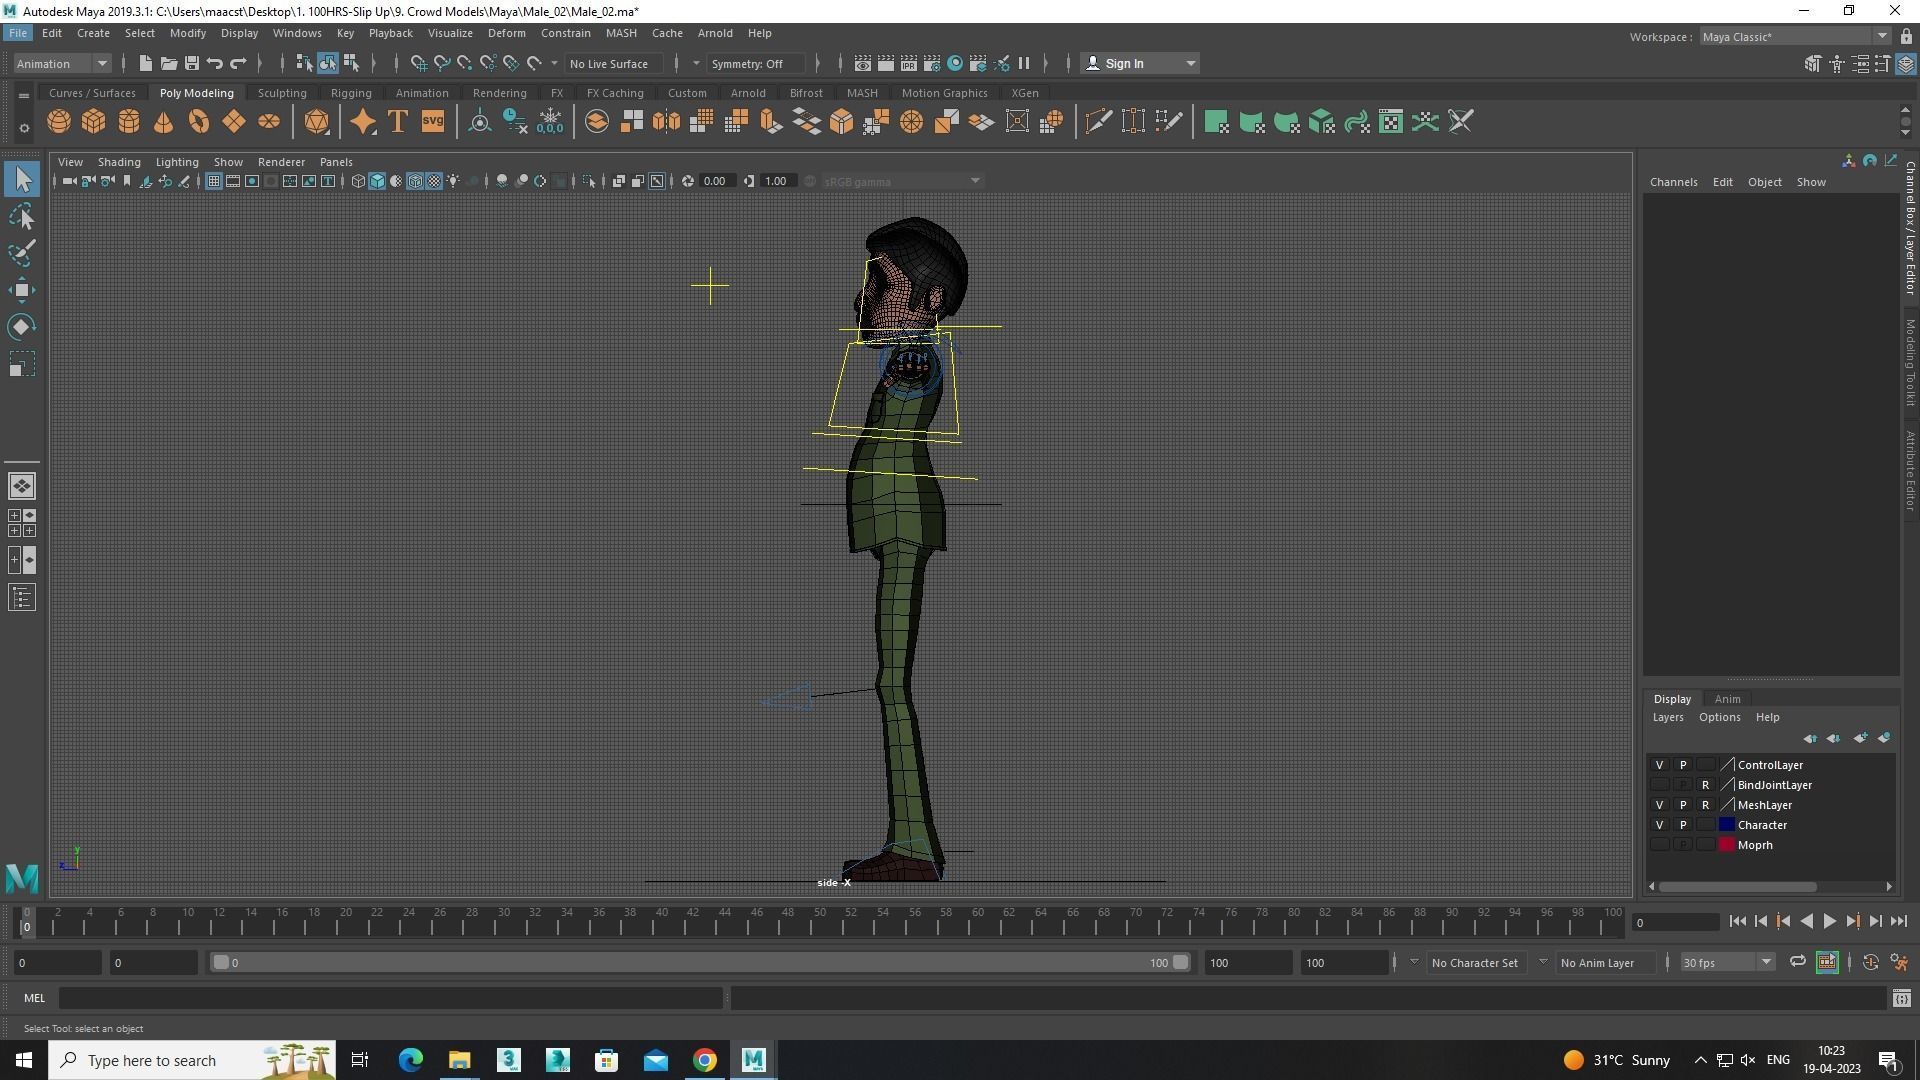Toggle visibility of MeshLayer
Image resolution: width=1920 pixels, height=1080 pixels.
click(x=1659, y=805)
